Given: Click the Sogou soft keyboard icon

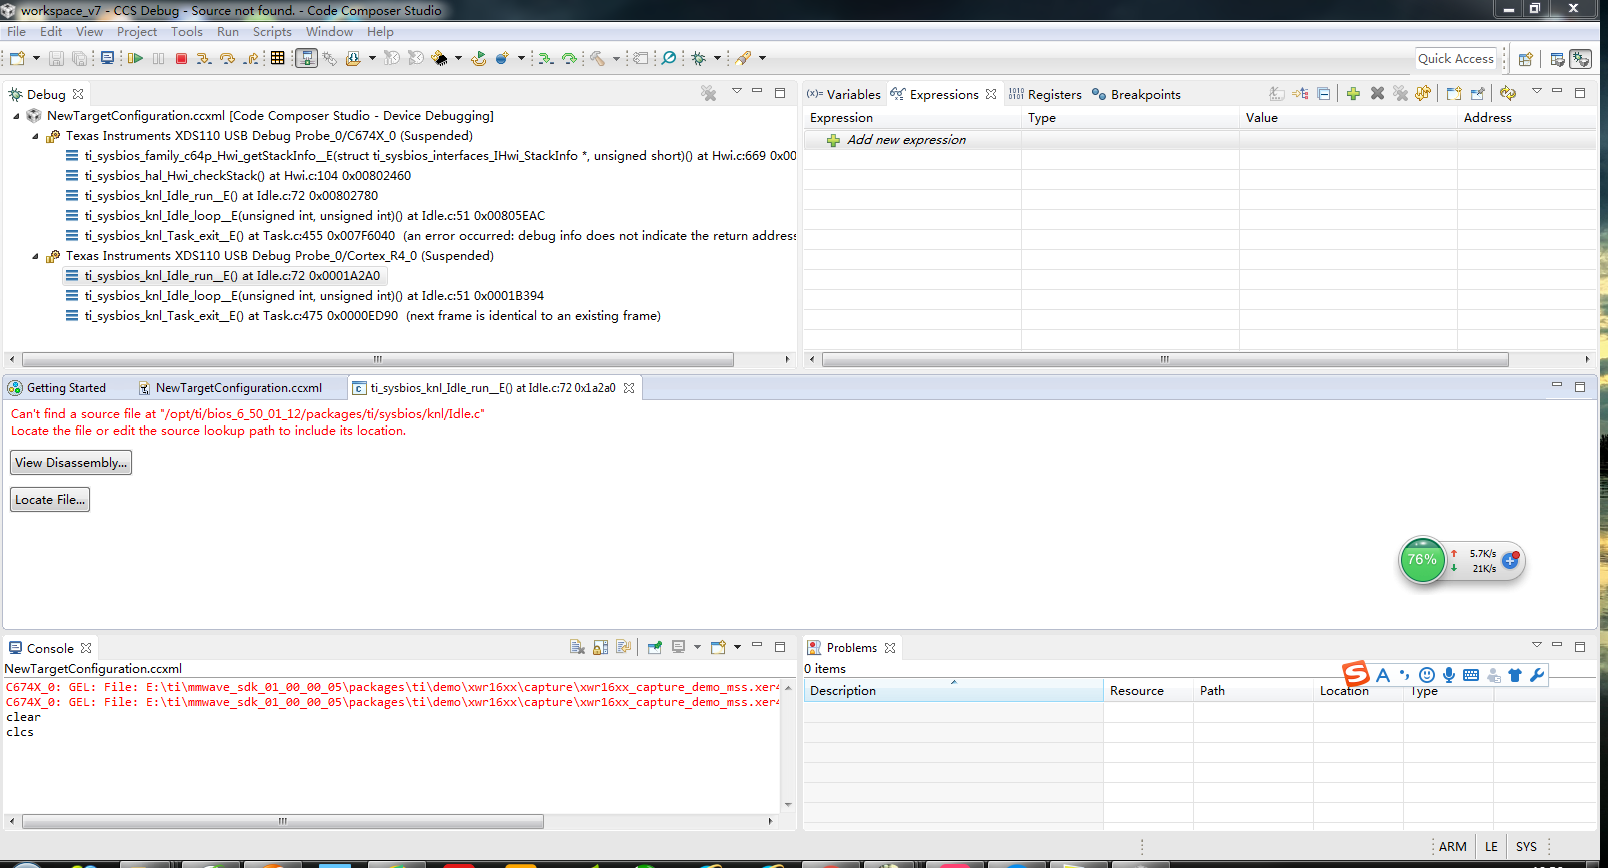Looking at the screenshot, I should pos(1471,675).
